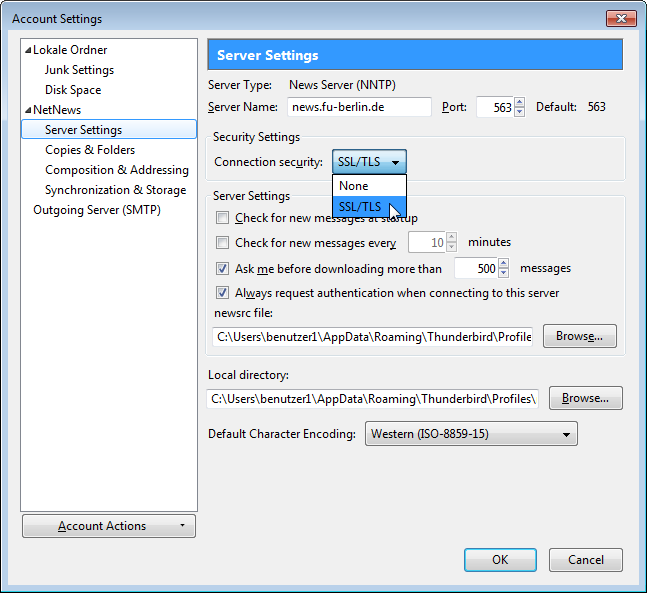Open Disk Space page

pyautogui.click(x=73, y=90)
